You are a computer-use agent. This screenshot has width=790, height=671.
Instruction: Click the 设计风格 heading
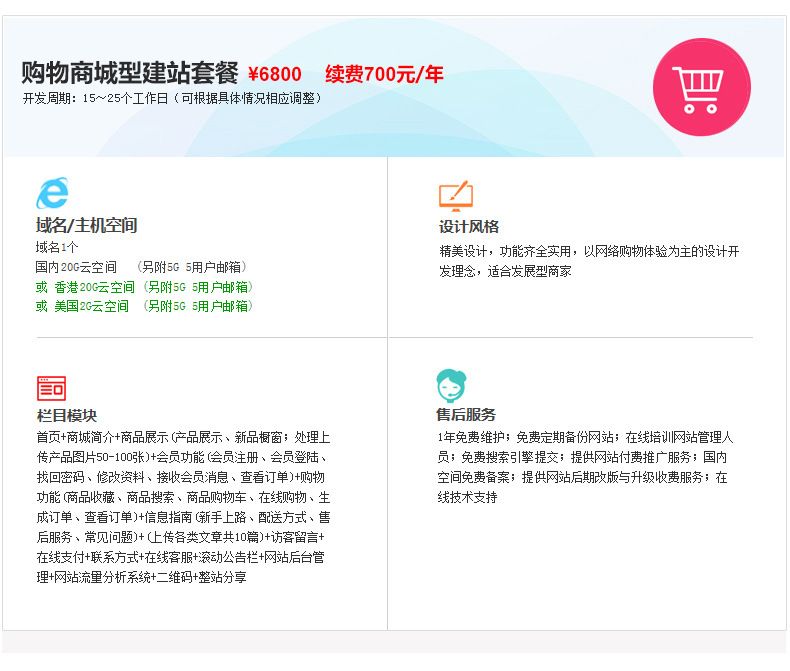pos(468,226)
